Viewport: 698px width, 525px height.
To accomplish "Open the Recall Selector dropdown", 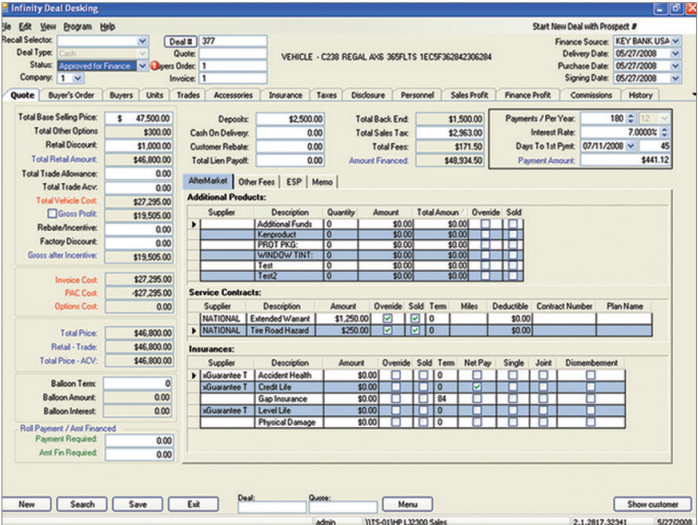I will pyautogui.click(x=142, y=41).
